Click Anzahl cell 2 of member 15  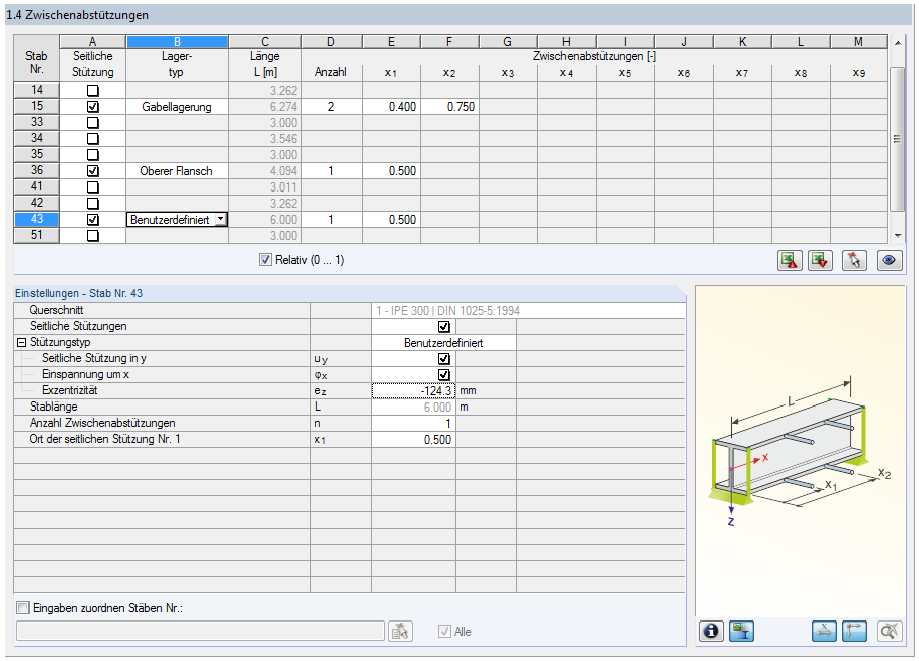point(331,107)
